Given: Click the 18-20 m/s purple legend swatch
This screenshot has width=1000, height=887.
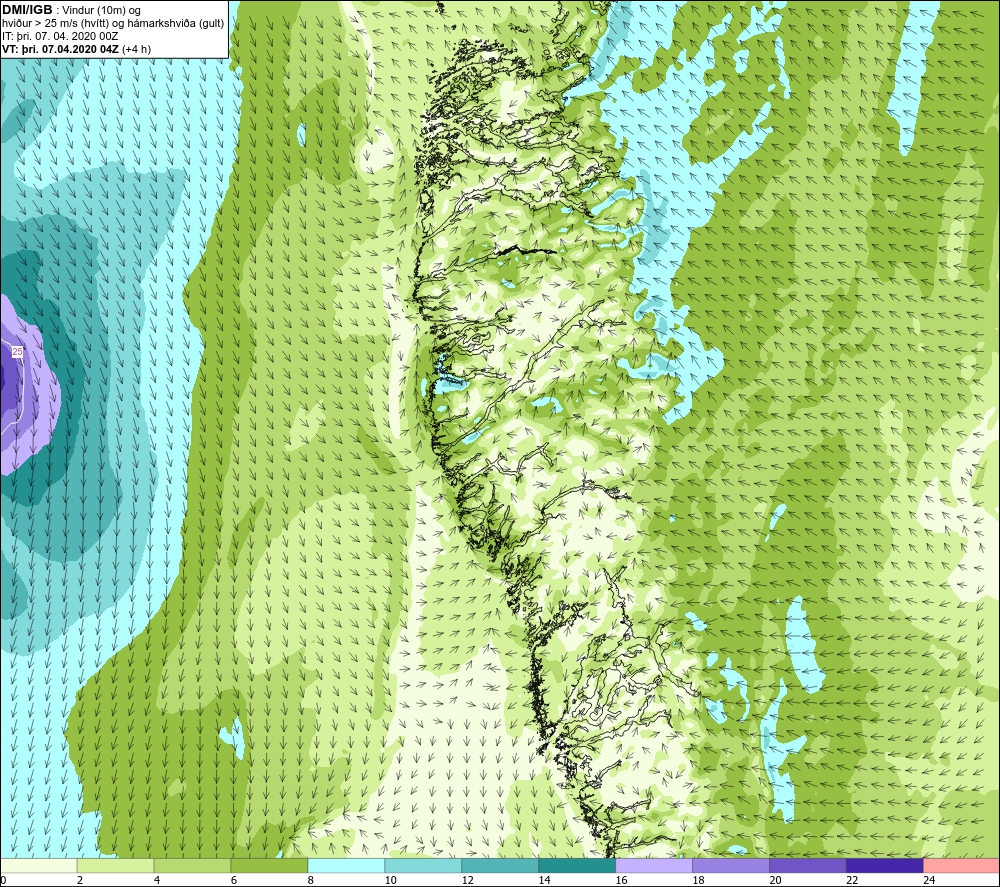Looking at the screenshot, I should [x=731, y=865].
